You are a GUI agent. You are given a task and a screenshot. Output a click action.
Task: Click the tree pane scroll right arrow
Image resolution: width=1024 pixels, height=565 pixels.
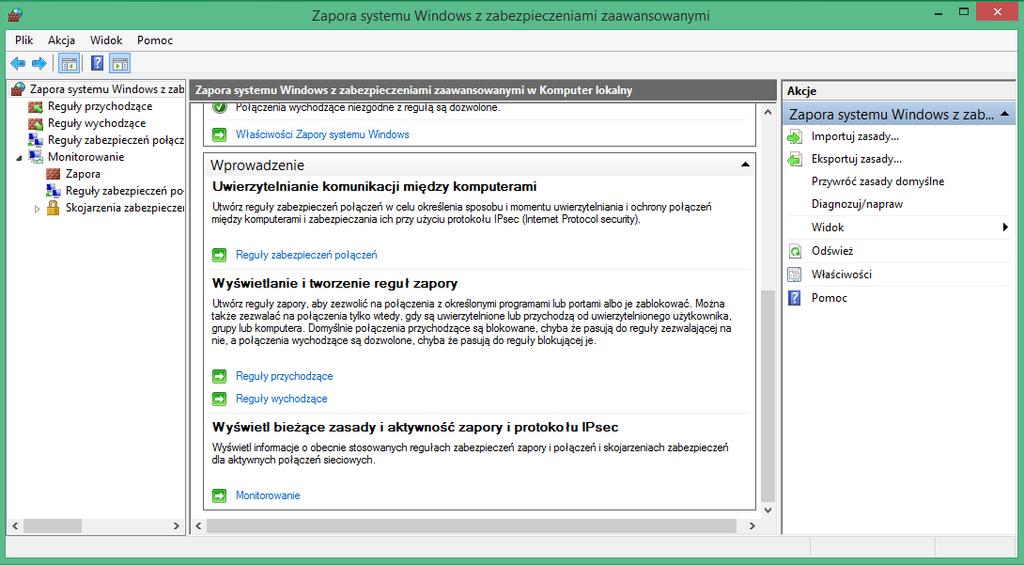[176, 526]
